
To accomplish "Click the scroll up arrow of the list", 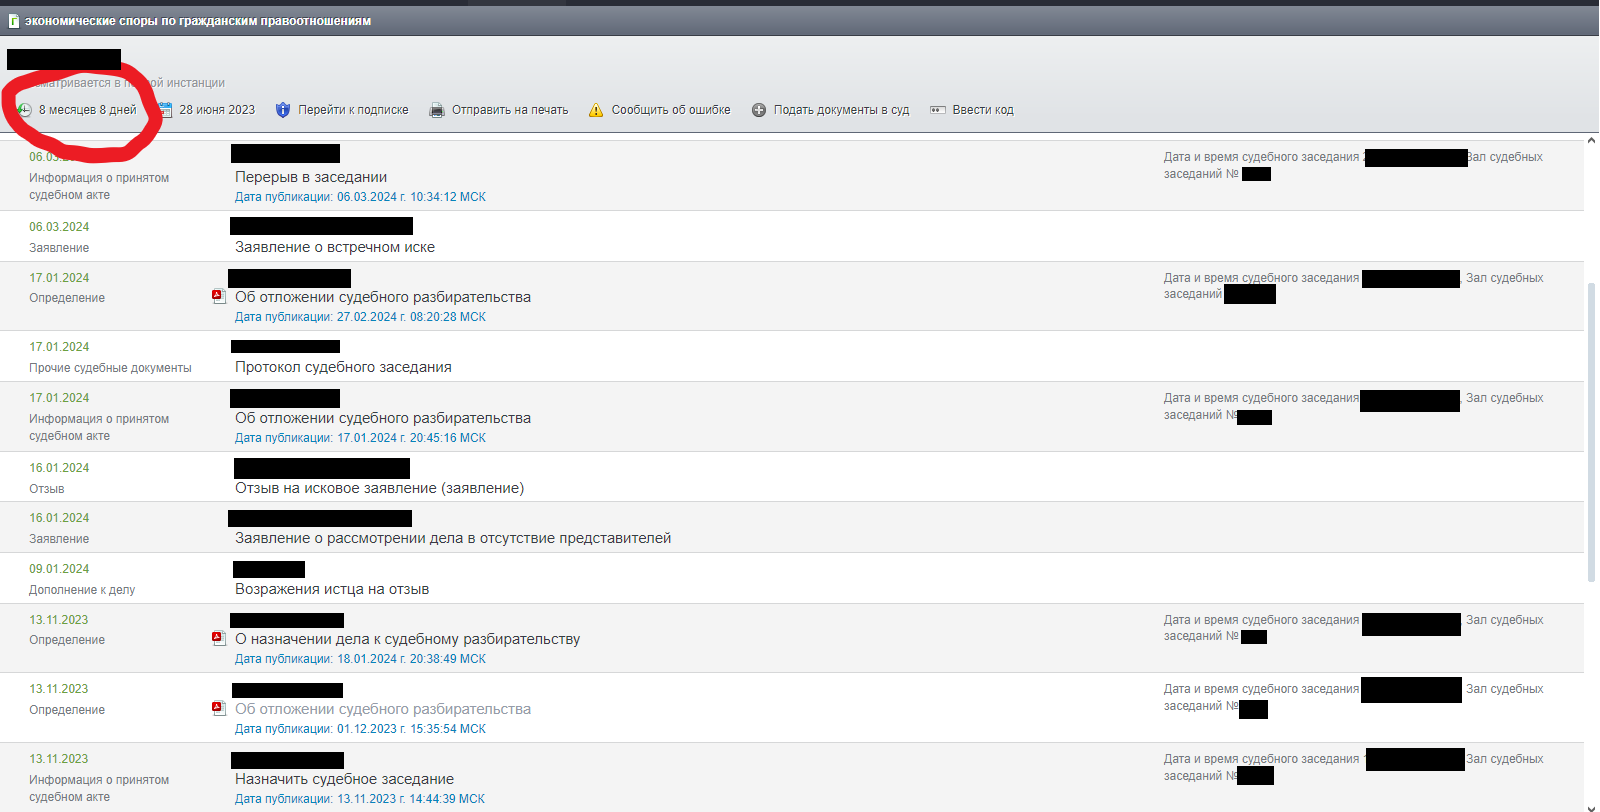I will (1591, 141).
